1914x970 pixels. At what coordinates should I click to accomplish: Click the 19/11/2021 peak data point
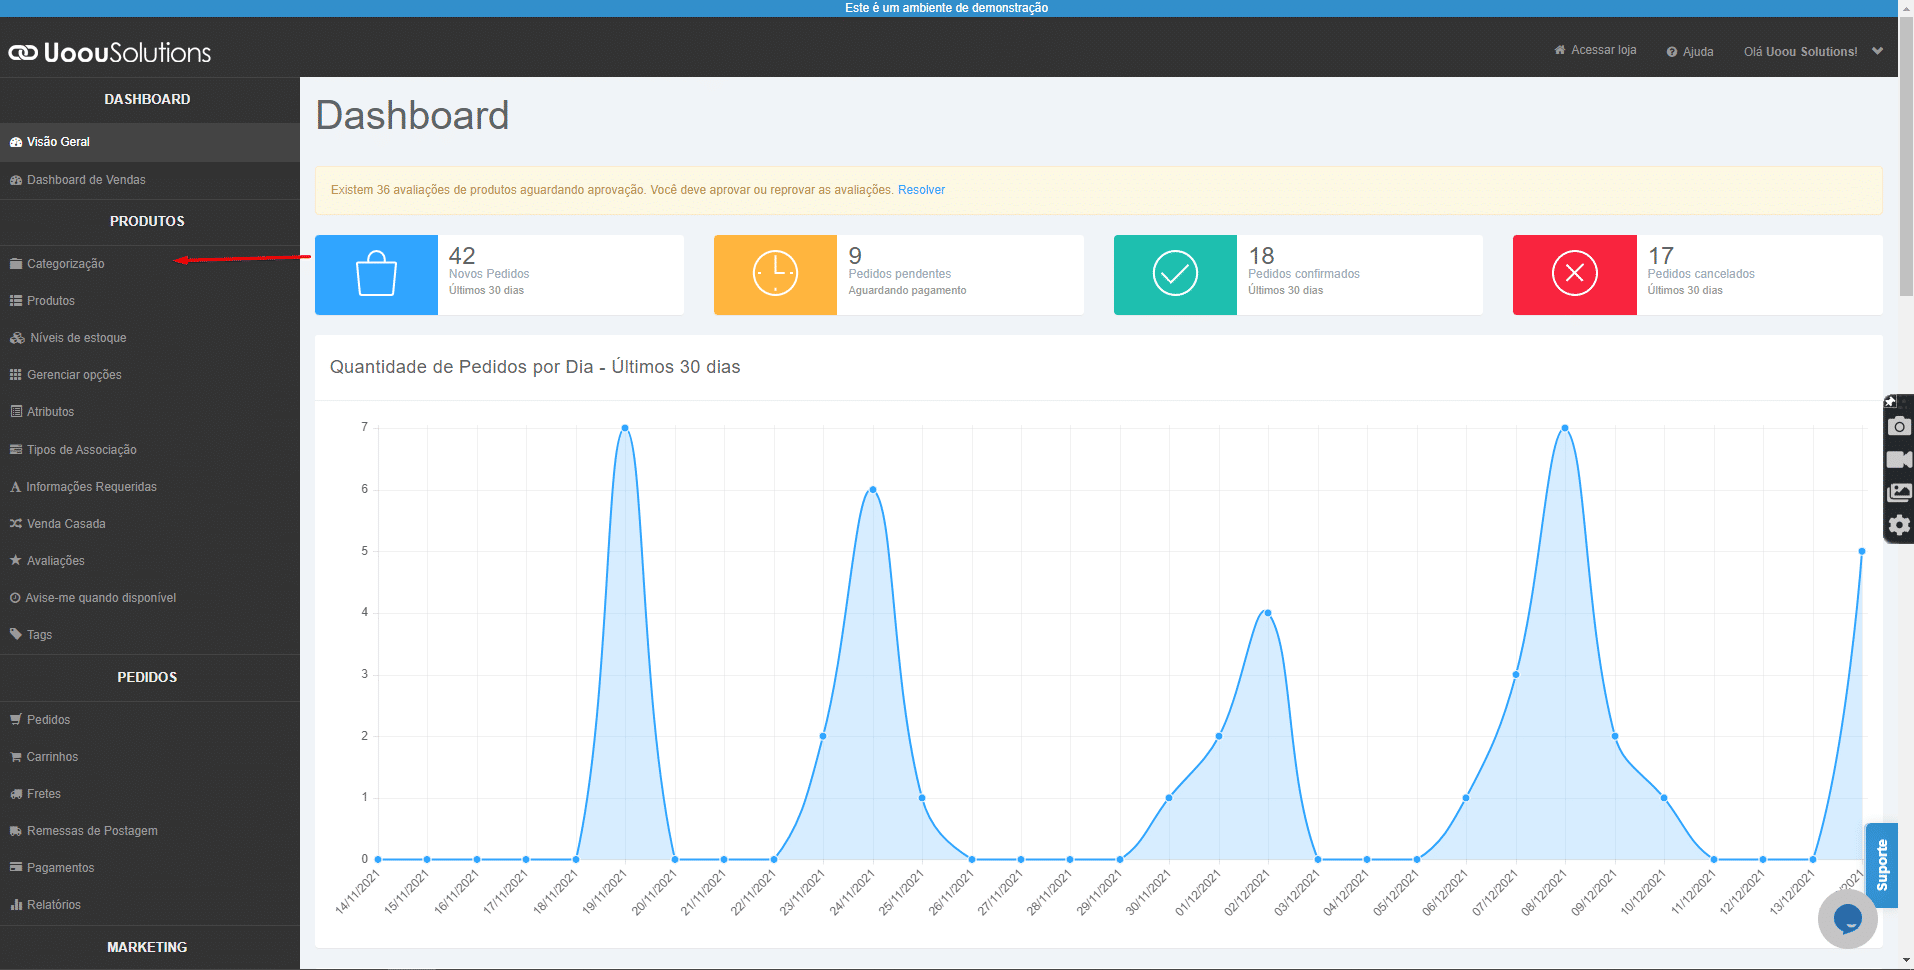click(625, 428)
